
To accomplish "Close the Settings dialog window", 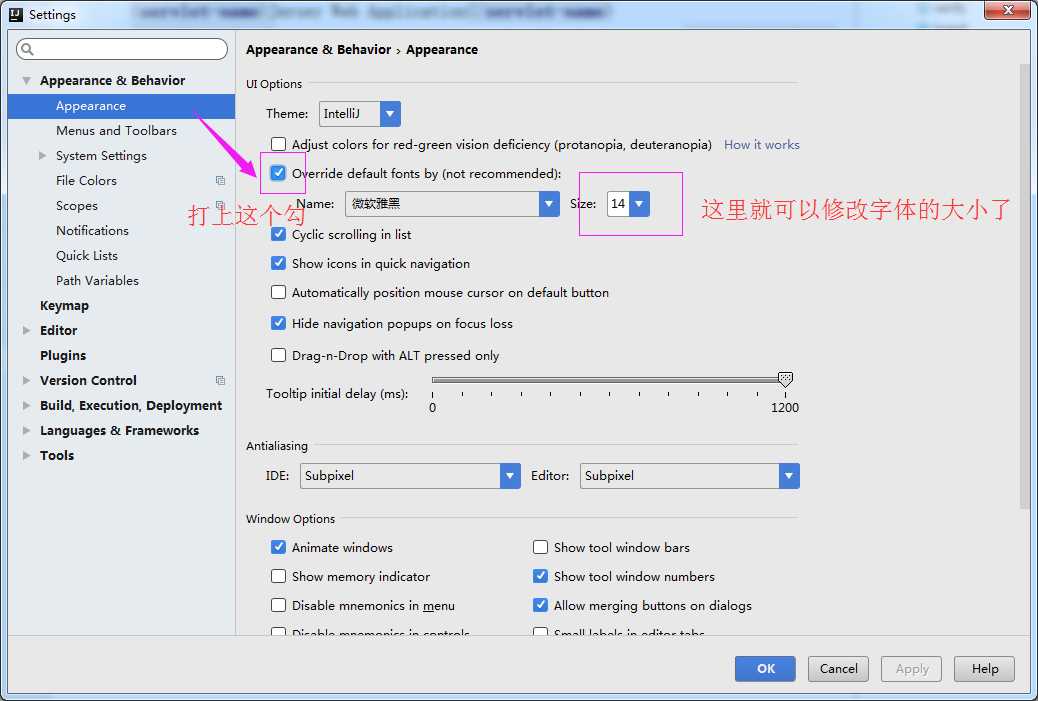I will pyautogui.click(x=1006, y=11).
